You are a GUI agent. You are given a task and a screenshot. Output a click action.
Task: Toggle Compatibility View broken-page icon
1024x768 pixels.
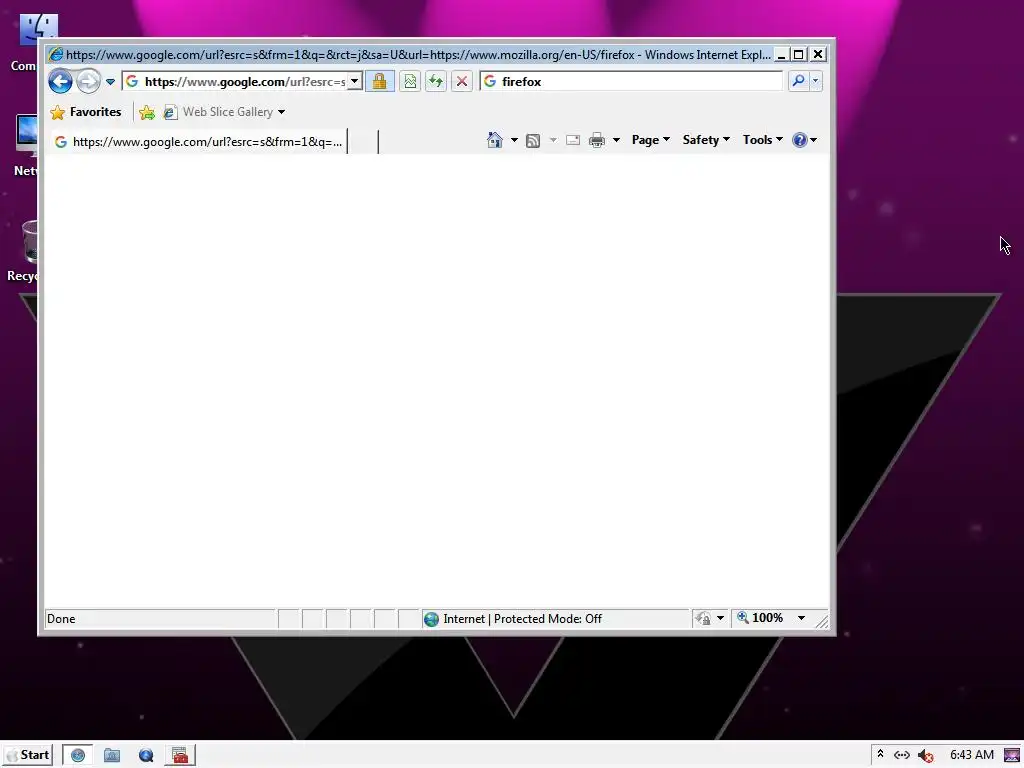[x=410, y=82]
